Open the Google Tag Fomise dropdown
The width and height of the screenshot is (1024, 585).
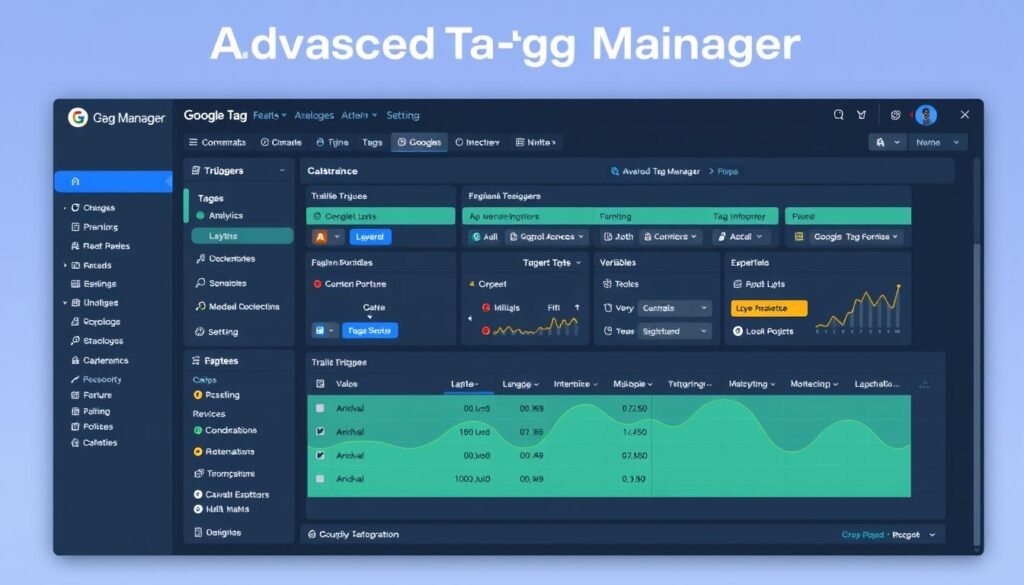(x=856, y=237)
